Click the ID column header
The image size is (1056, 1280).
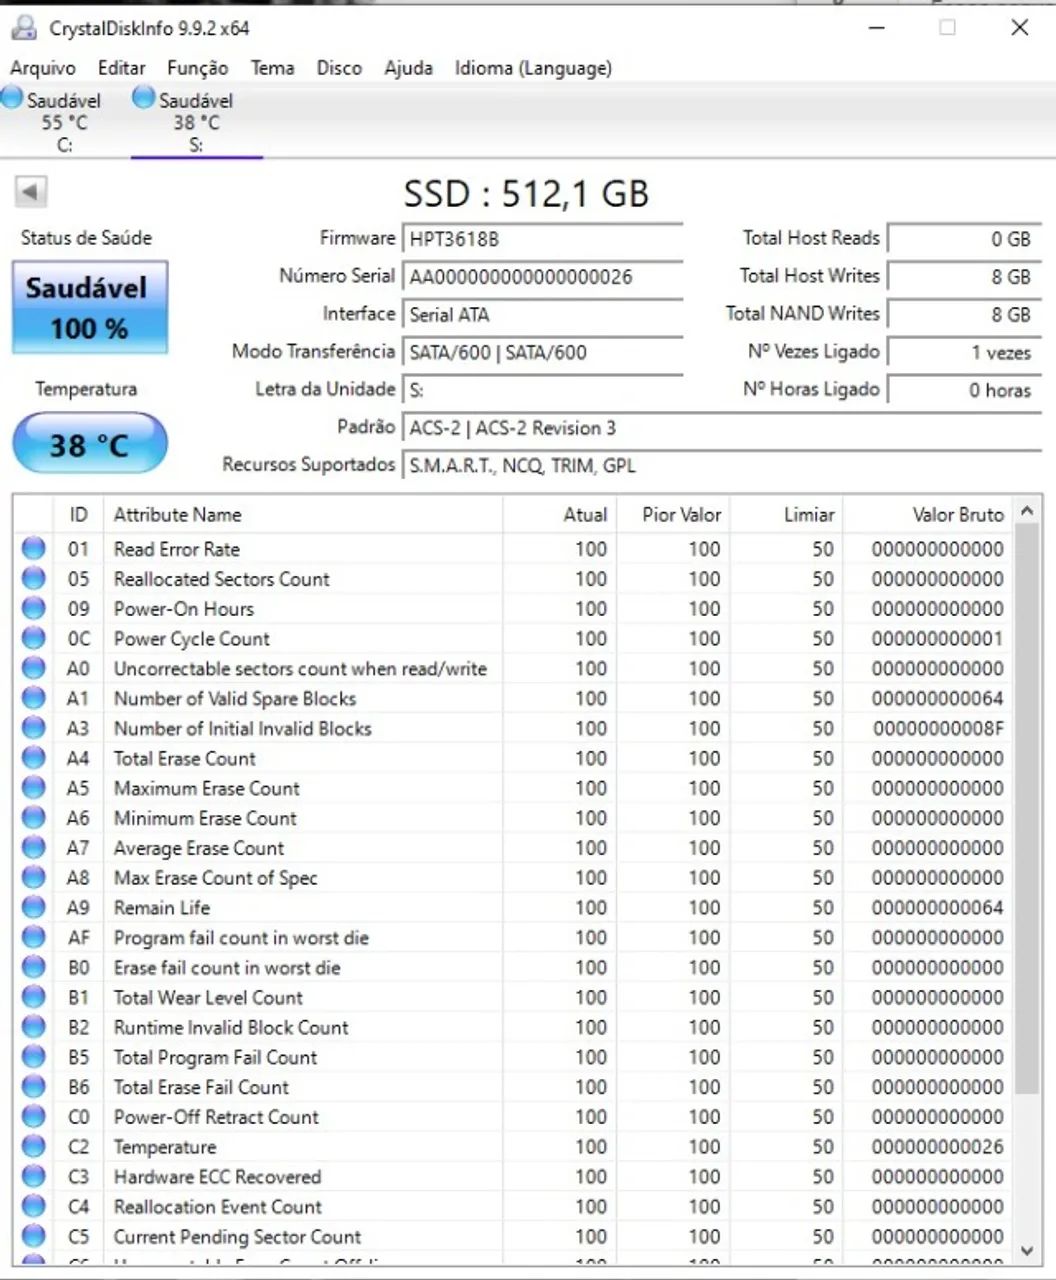pyautogui.click(x=78, y=514)
